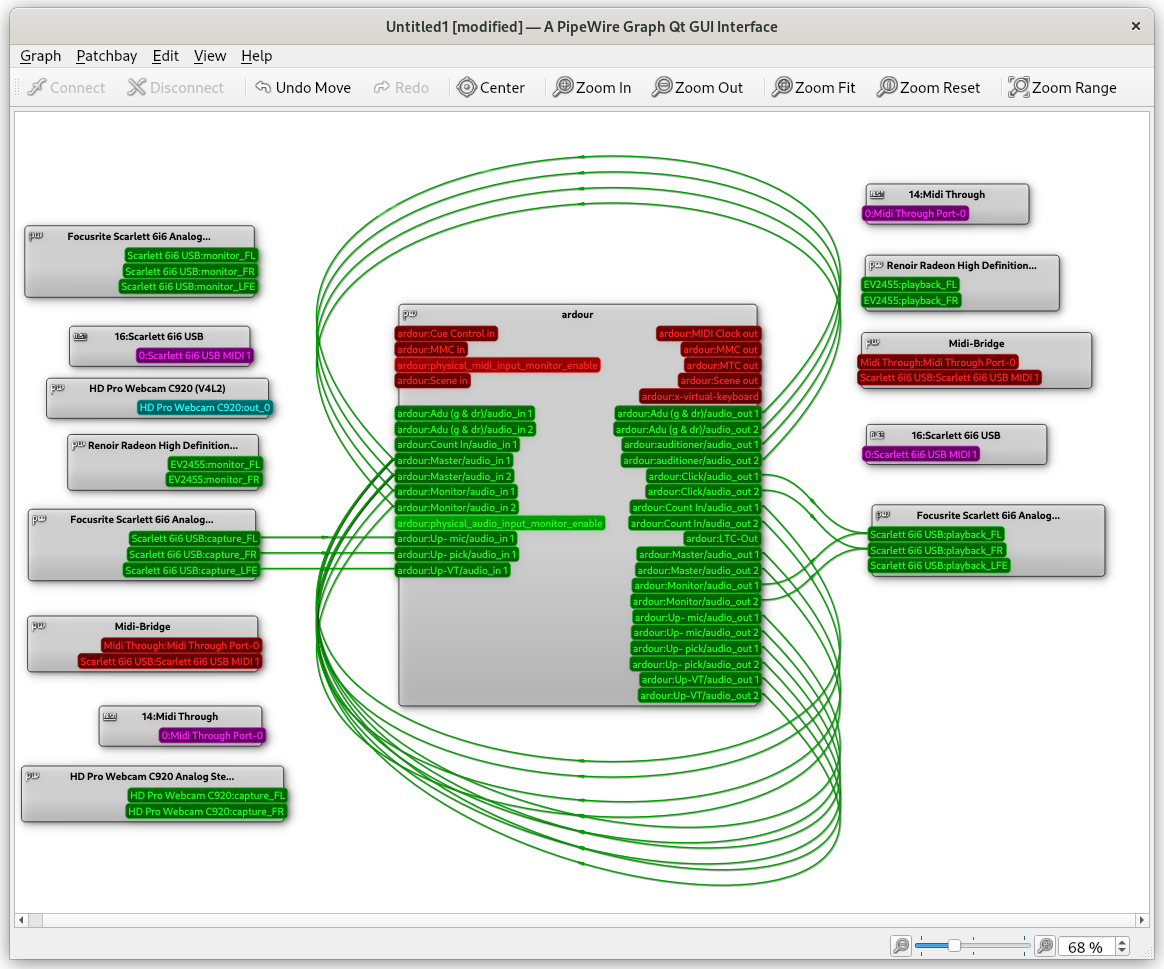Click PipeWire icon on right Renoir Radeon node
This screenshot has height=969, width=1164.
876,265
